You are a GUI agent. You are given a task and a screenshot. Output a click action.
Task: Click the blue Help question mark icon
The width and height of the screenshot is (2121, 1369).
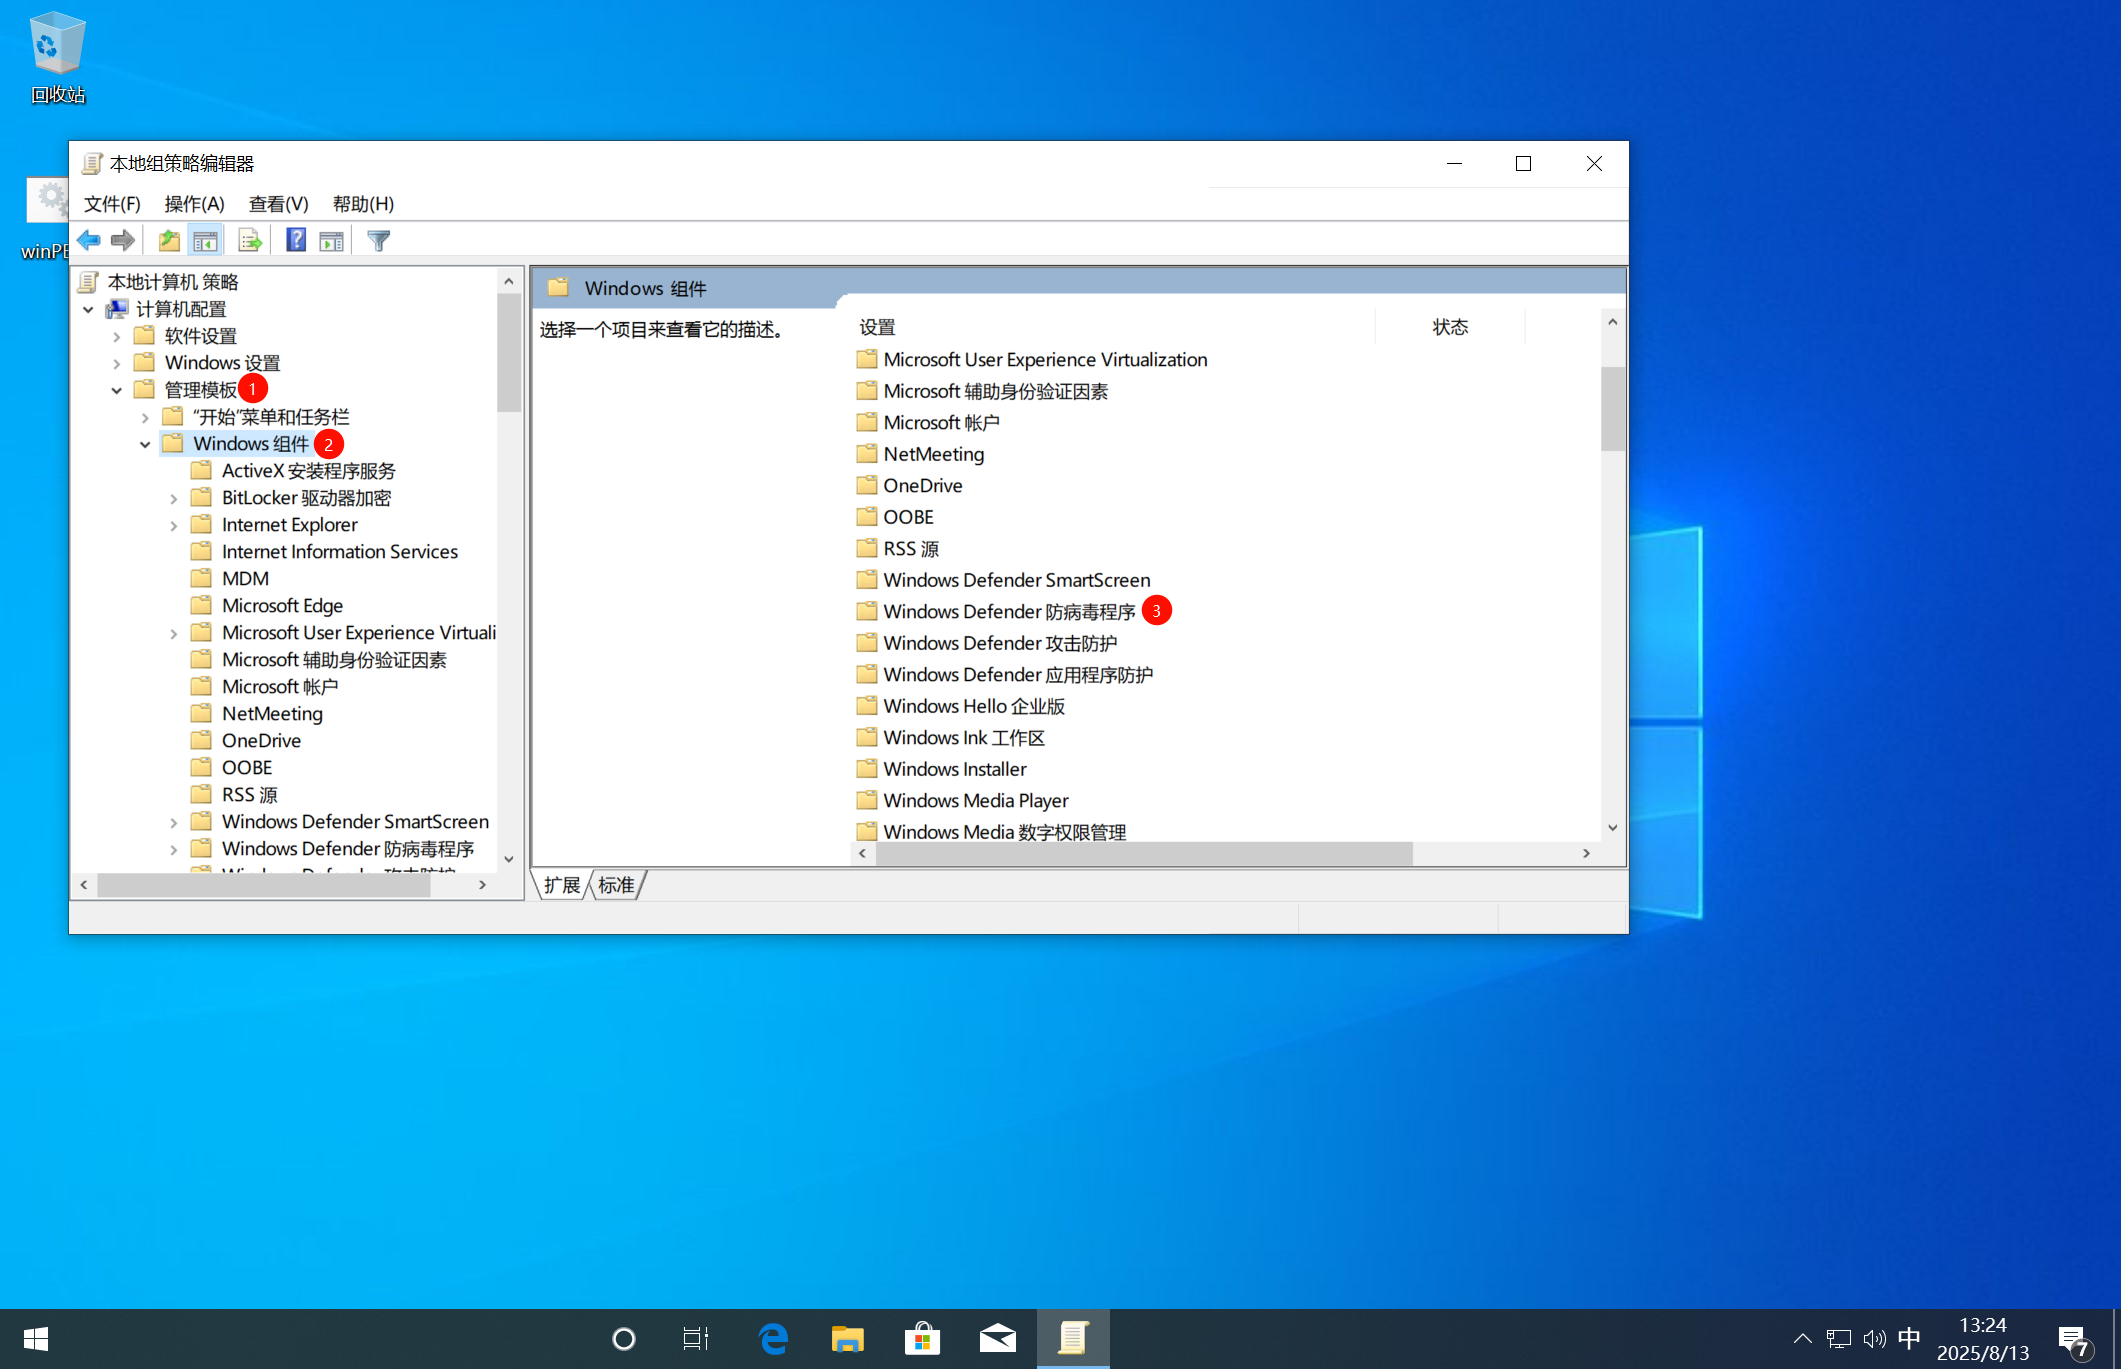point(296,240)
